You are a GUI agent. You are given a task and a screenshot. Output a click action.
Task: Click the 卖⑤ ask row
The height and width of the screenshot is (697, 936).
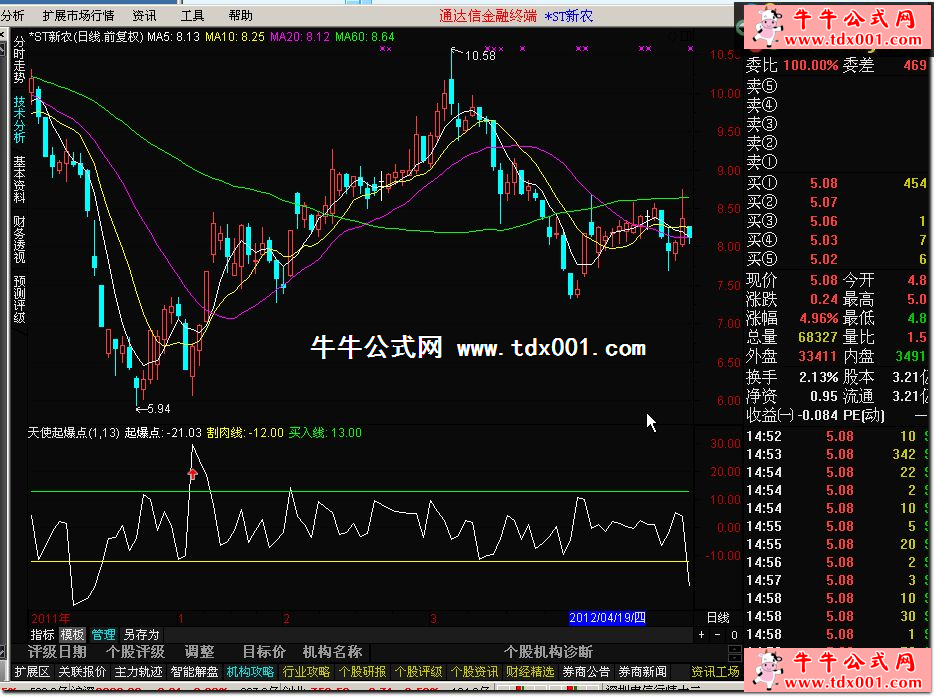pyautogui.click(x=836, y=86)
